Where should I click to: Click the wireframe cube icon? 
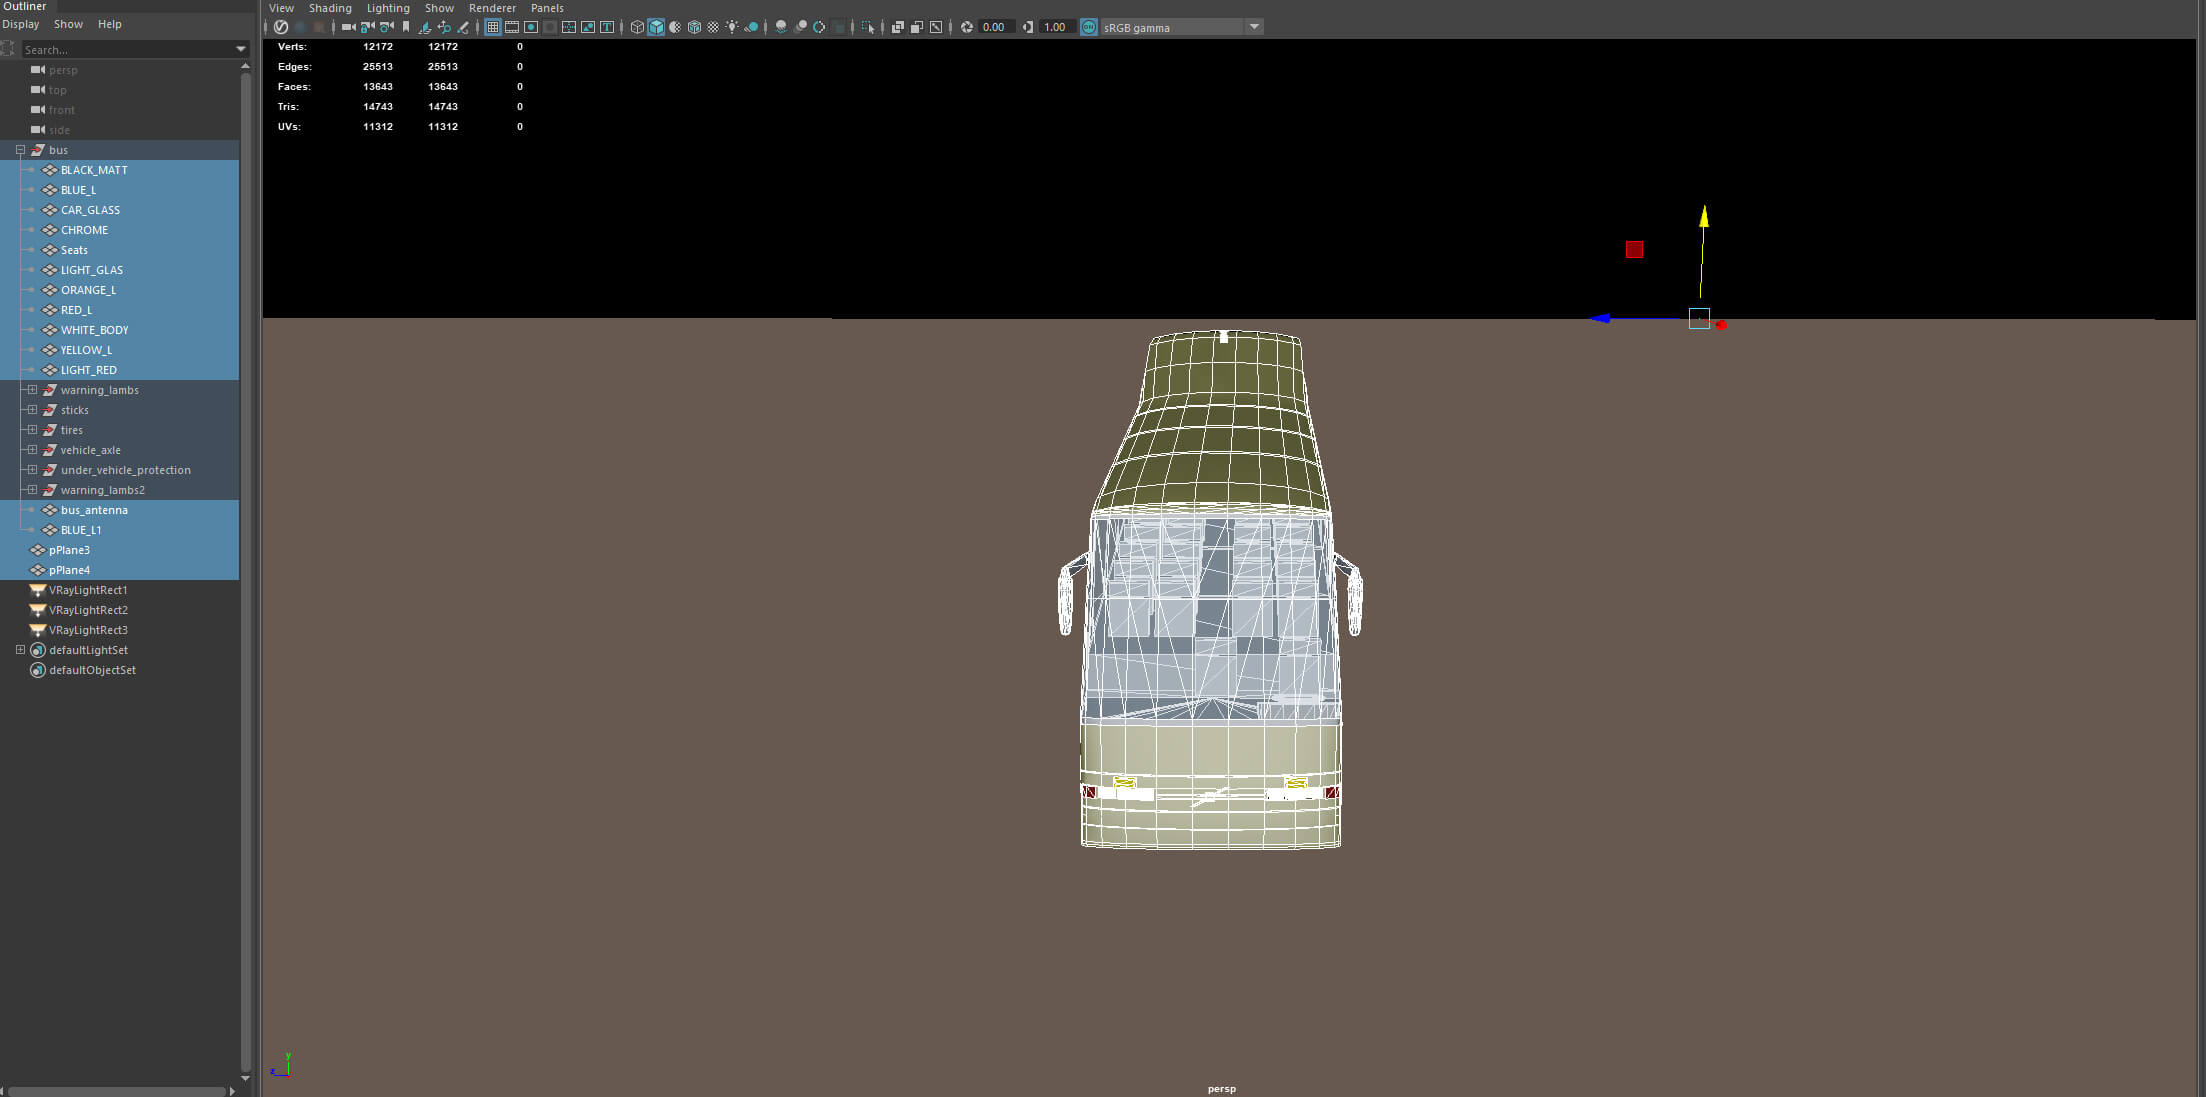coord(637,27)
